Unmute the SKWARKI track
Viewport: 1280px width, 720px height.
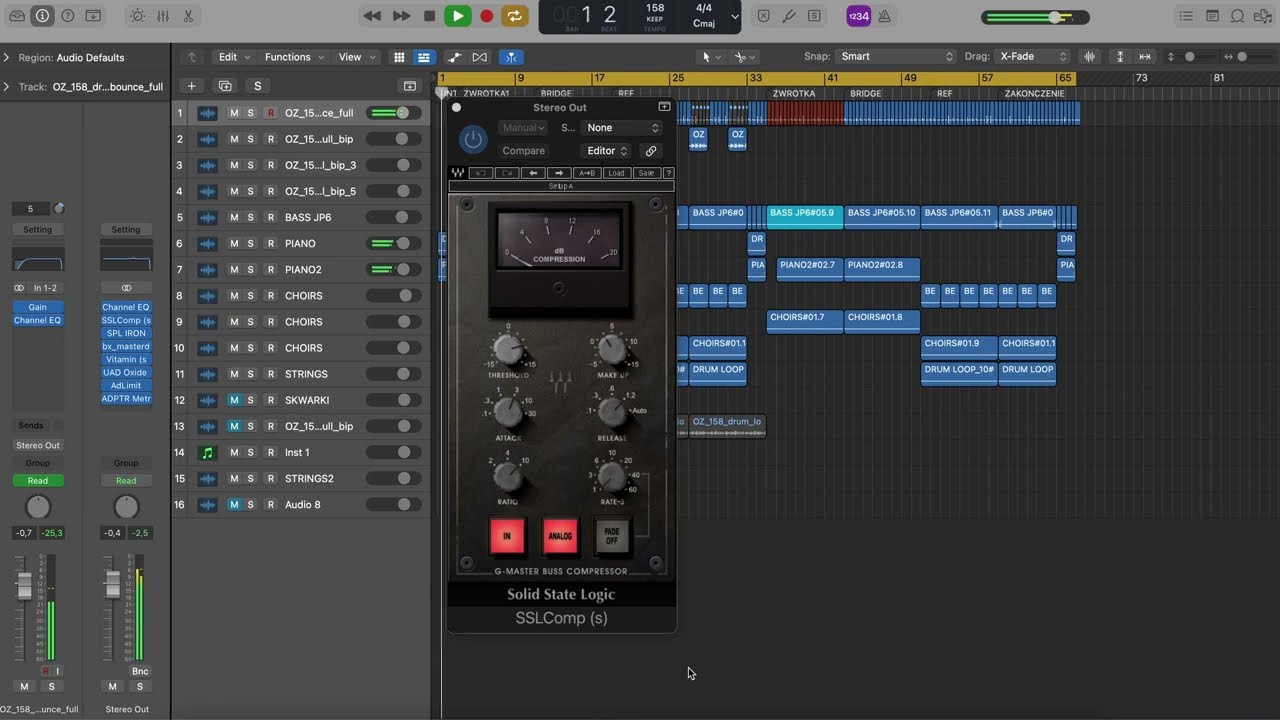click(x=234, y=400)
